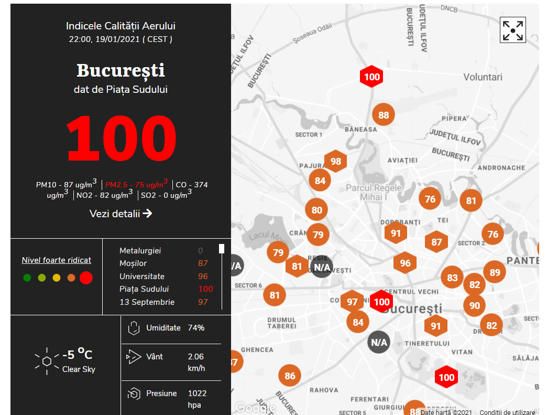Click the wind icon beside Vânt
Image resolution: width=558 pixels, height=415 pixels.
(x=133, y=357)
